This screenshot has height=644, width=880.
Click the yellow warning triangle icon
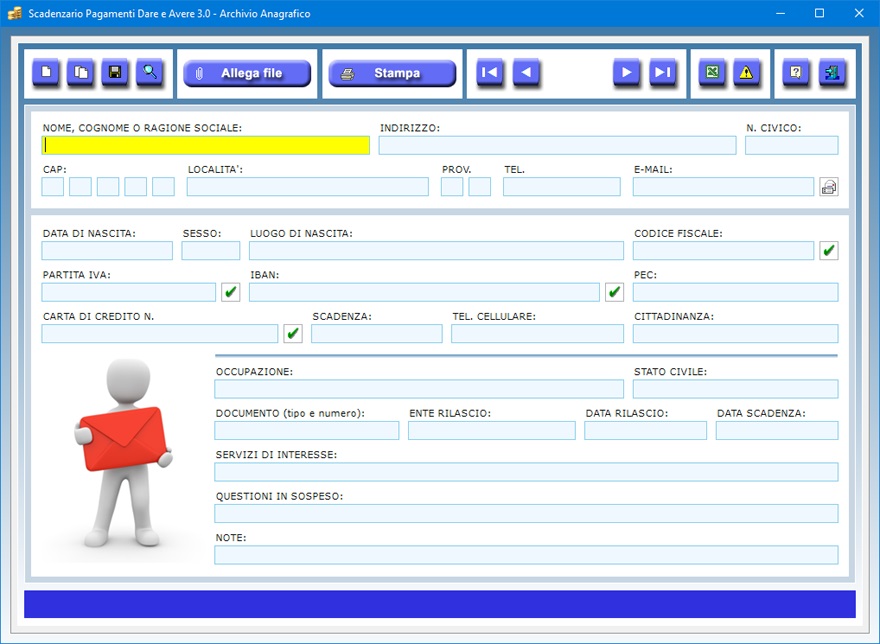tap(746, 72)
